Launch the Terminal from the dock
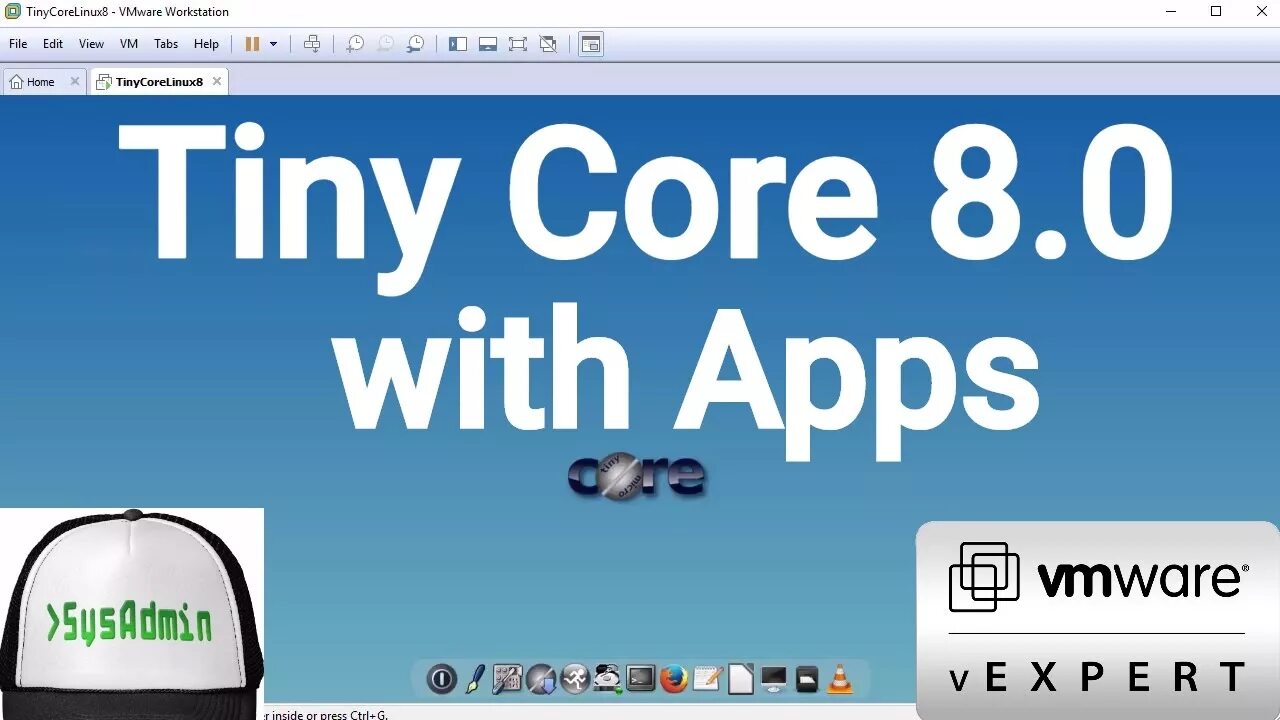 pos(641,679)
